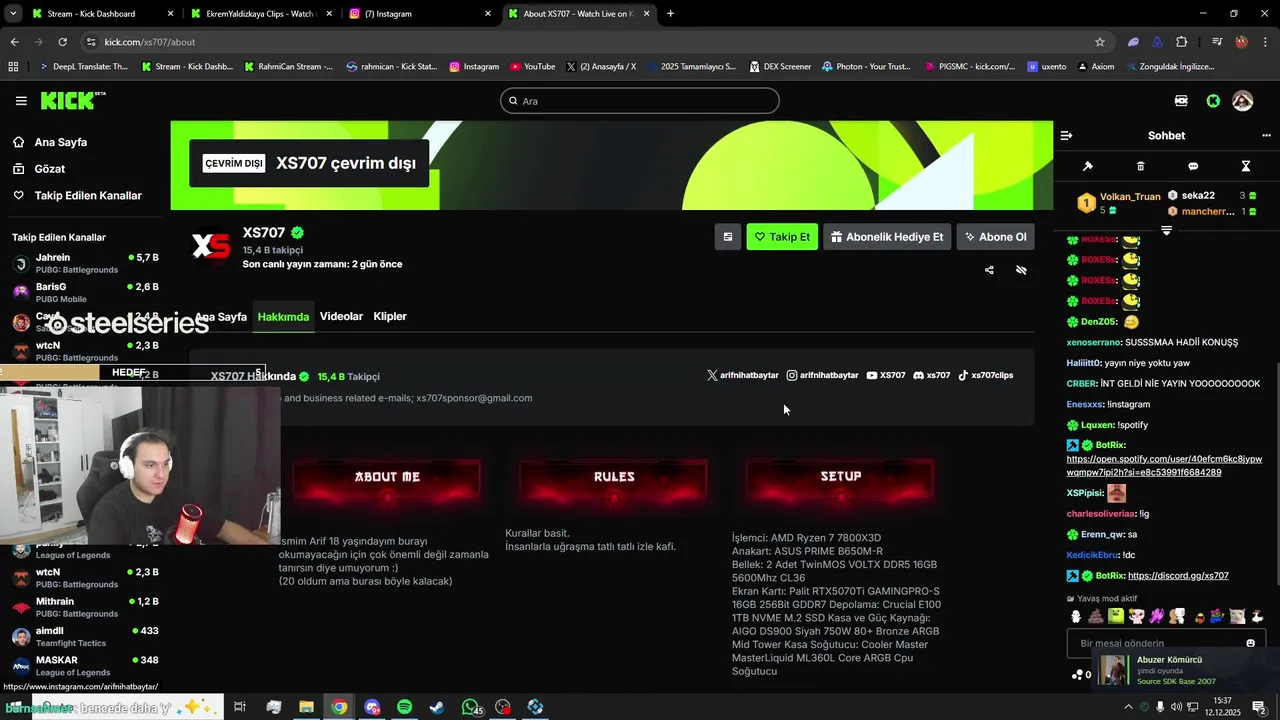Open the TikTok xs707clips link
1280x720 pixels.
click(986, 375)
